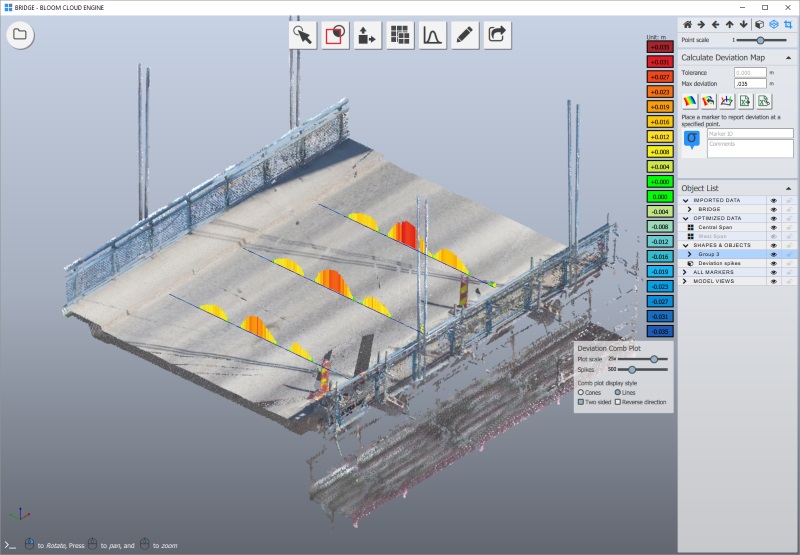
Task: Toggle lock for Group 3 row
Action: 789,254
